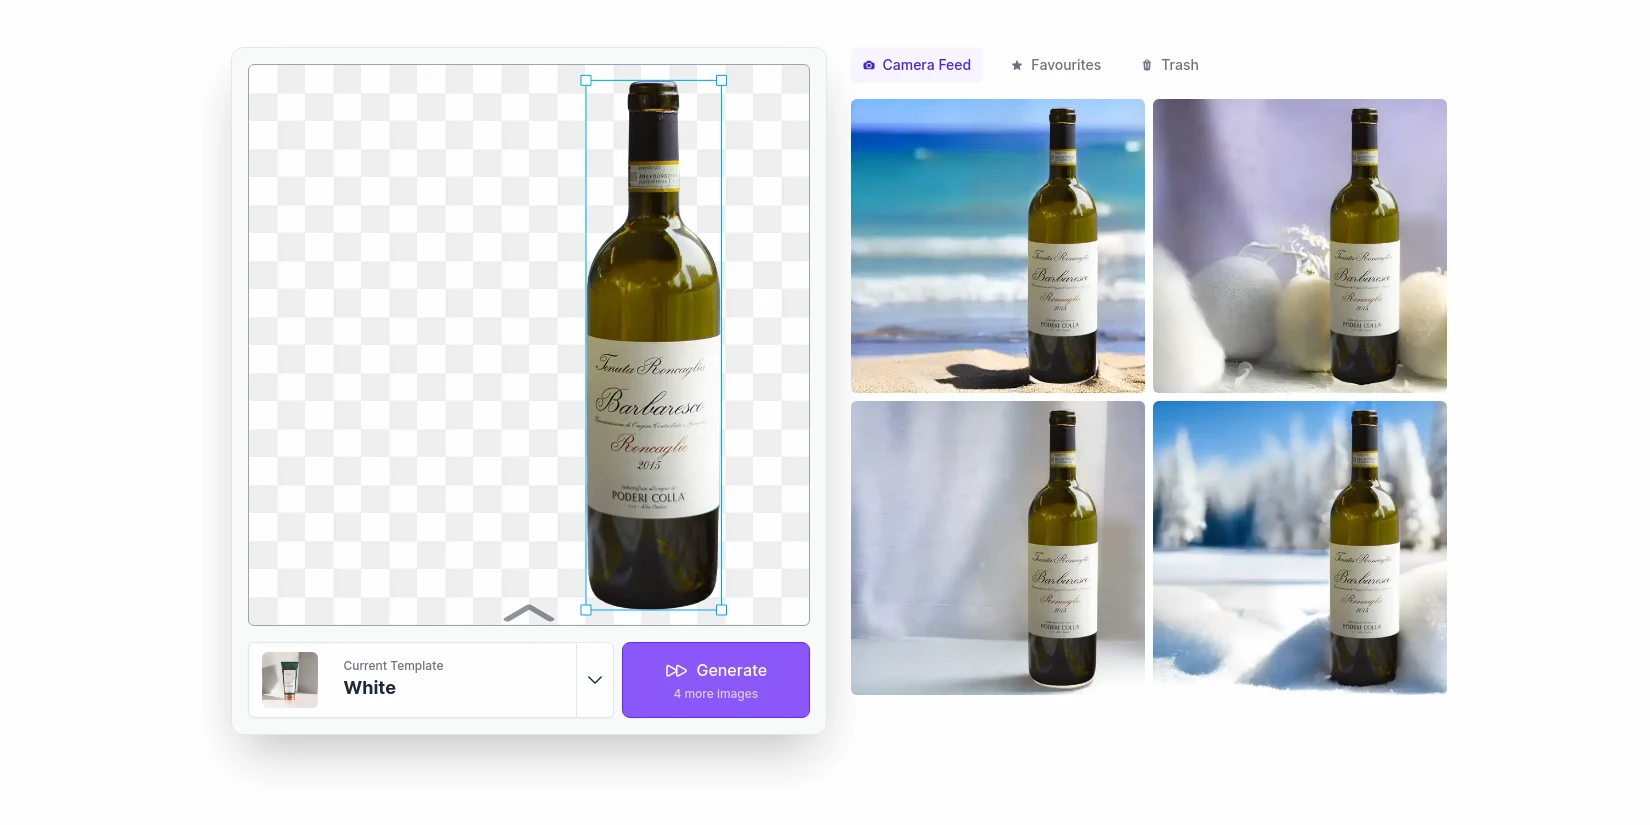
Task: Choose the white curtain bottle image
Action: coord(997,548)
